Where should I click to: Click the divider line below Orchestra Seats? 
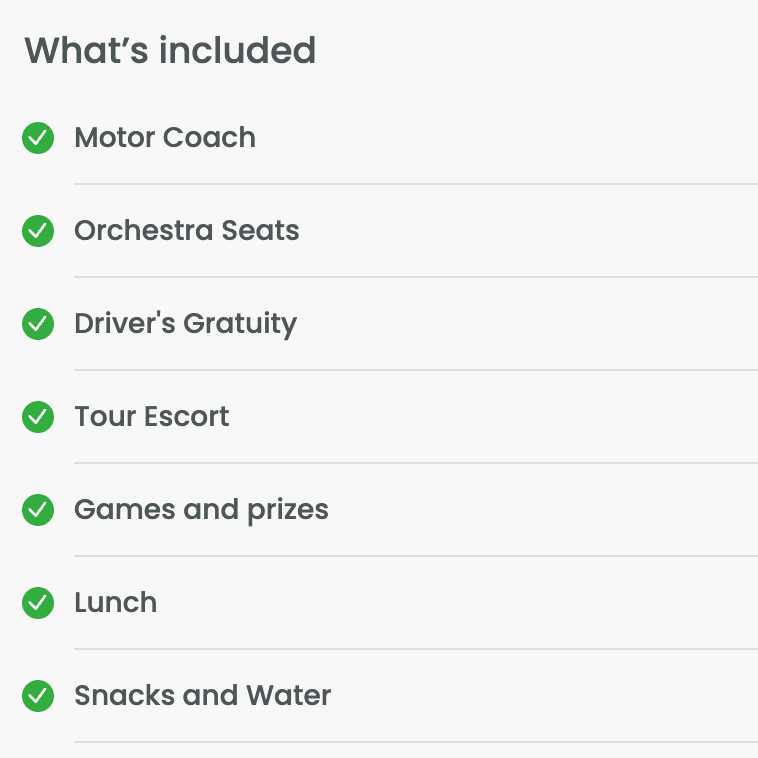[415, 277]
